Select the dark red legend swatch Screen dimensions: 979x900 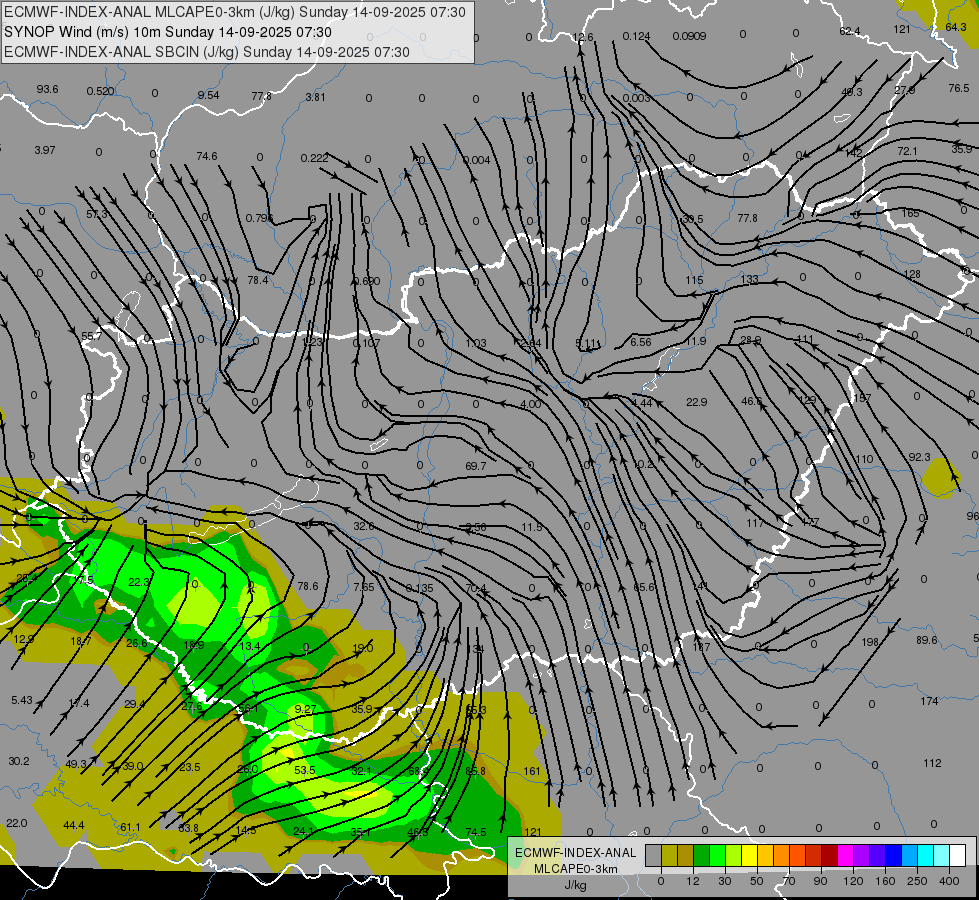coord(830,855)
